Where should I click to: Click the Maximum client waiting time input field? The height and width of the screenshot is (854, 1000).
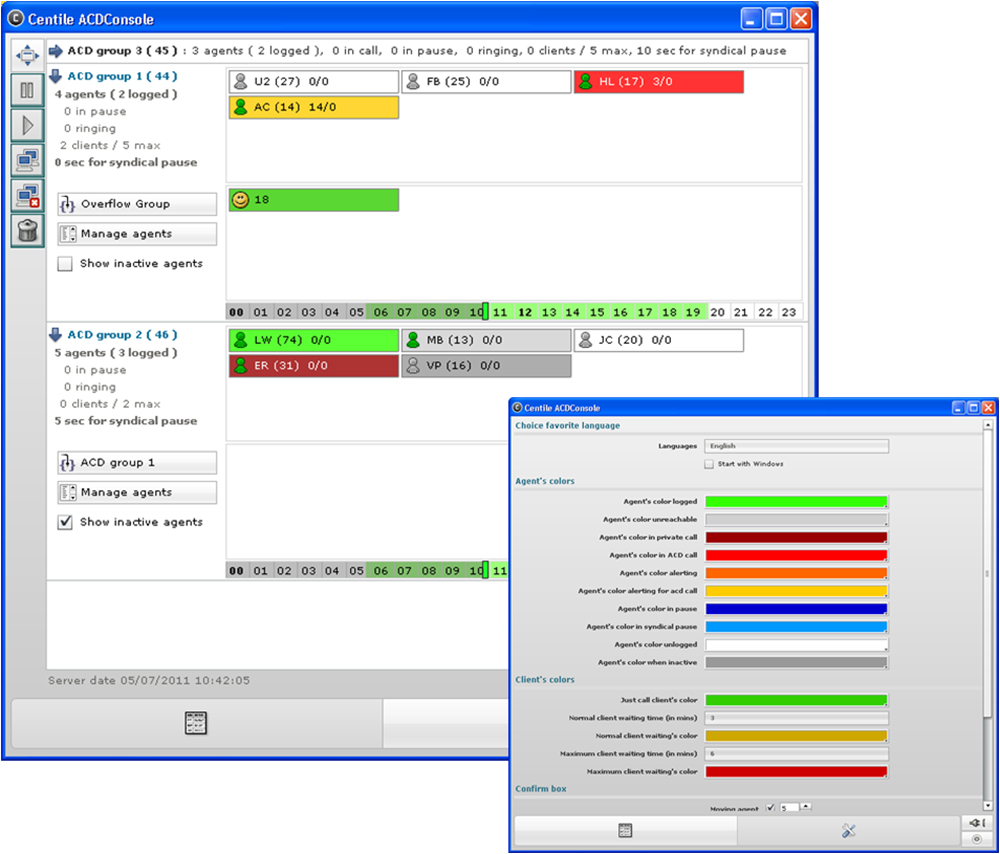pos(796,753)
